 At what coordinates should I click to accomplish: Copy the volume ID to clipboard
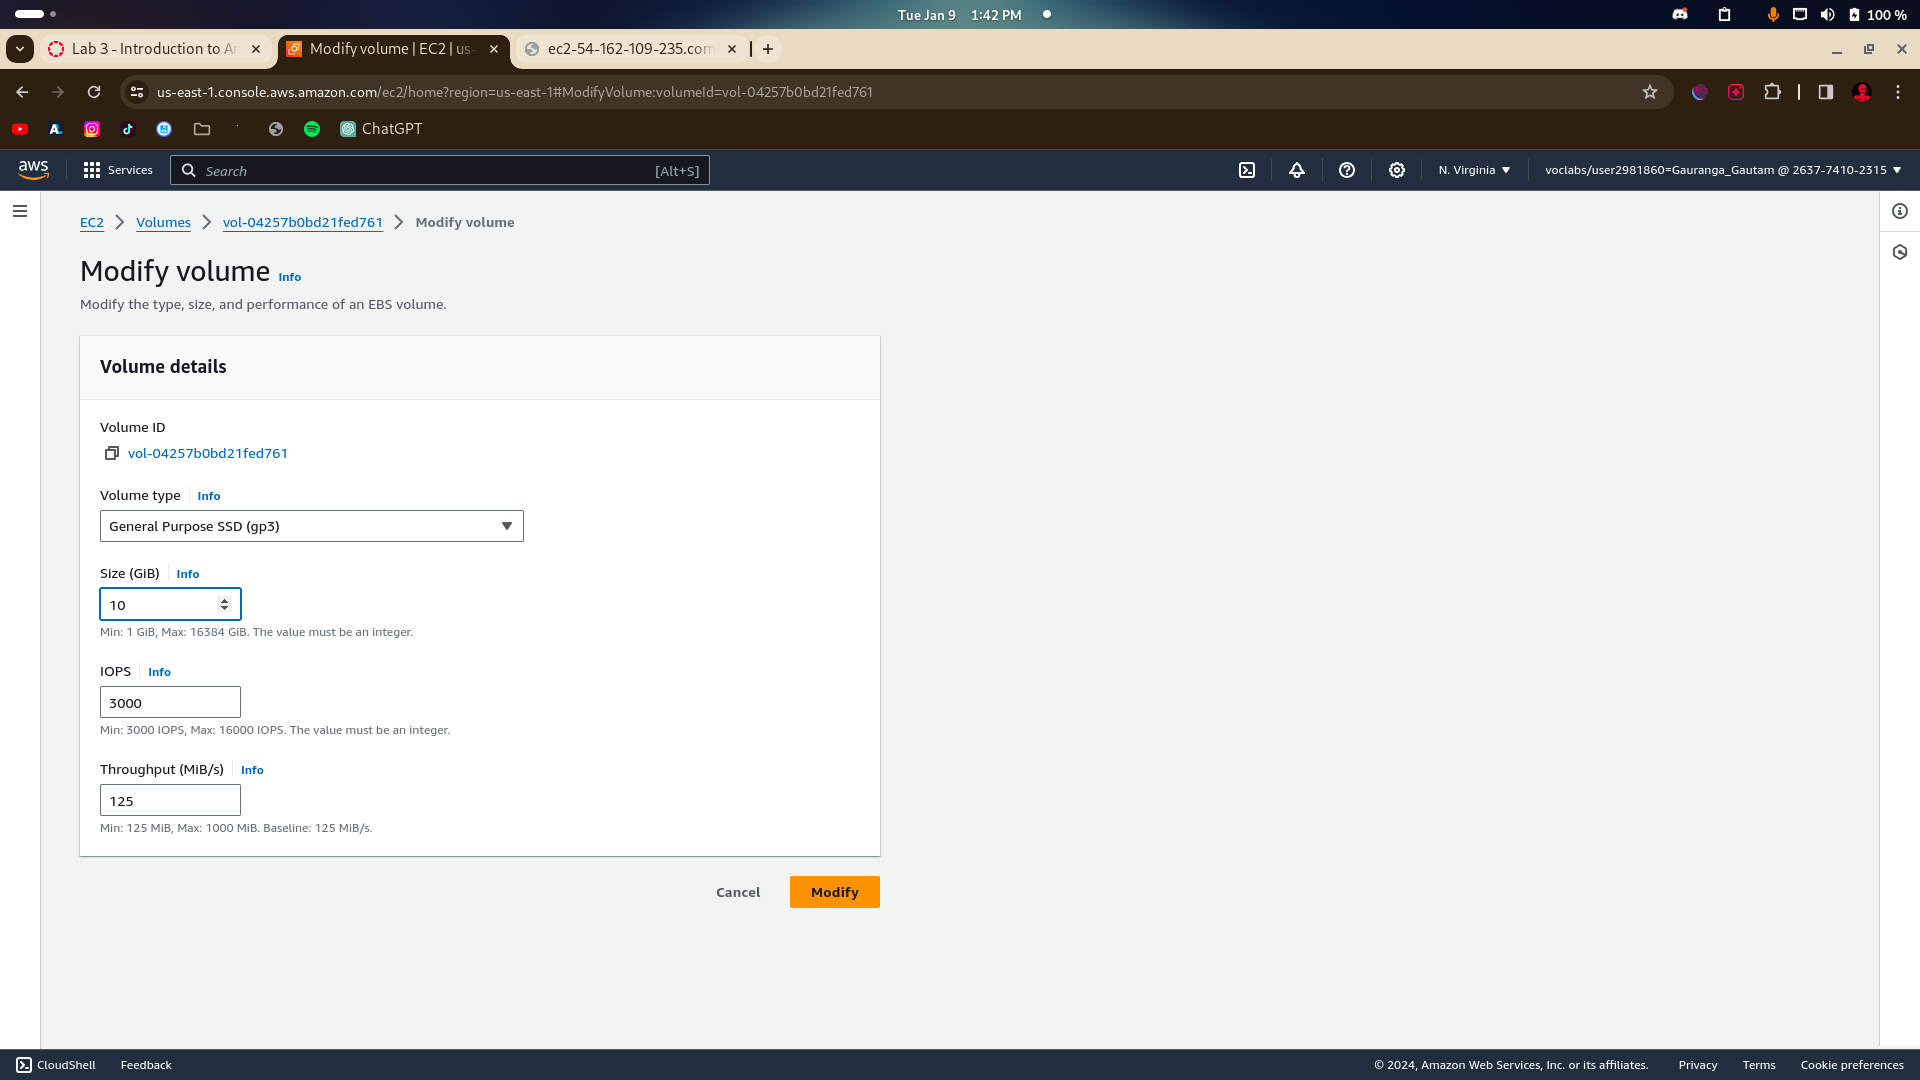(112, 453)
